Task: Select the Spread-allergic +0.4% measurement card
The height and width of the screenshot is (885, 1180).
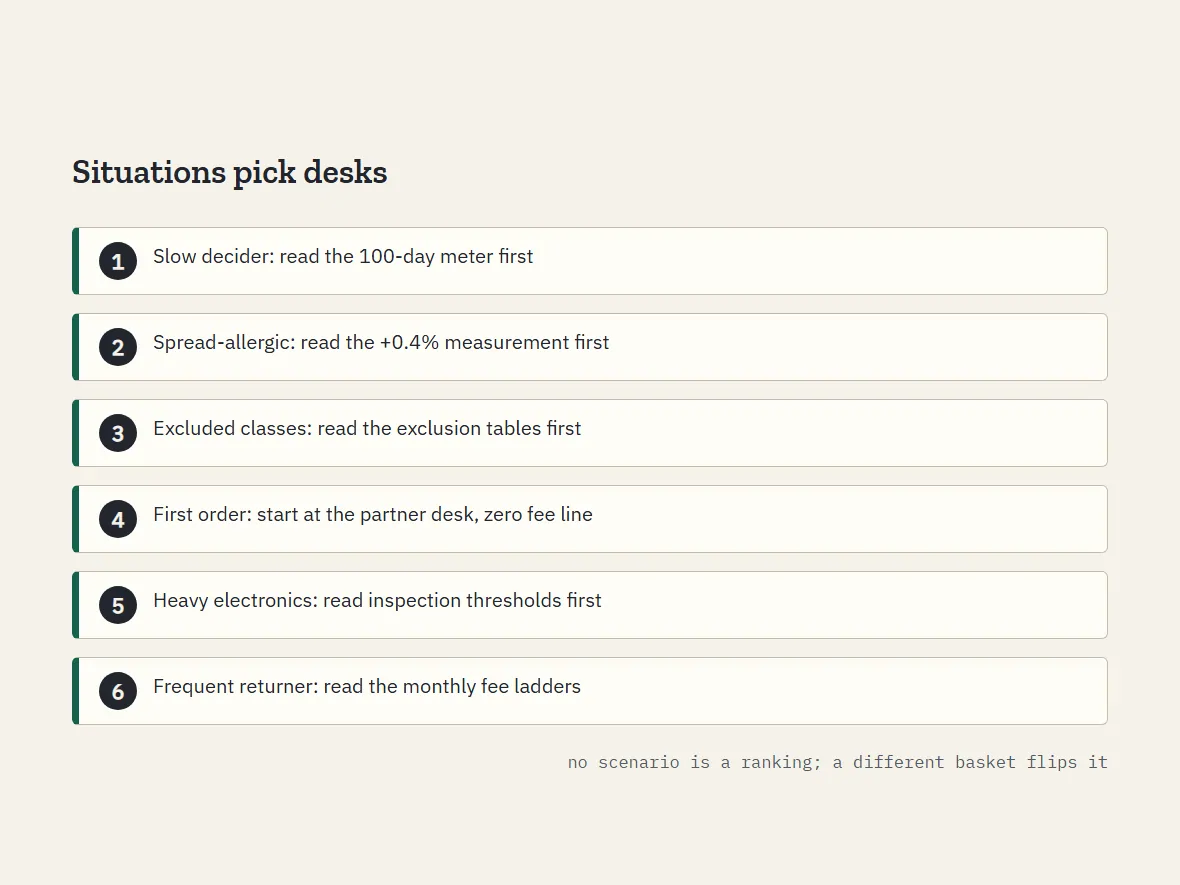Action: pyautogui.click(x=590, y=347)
